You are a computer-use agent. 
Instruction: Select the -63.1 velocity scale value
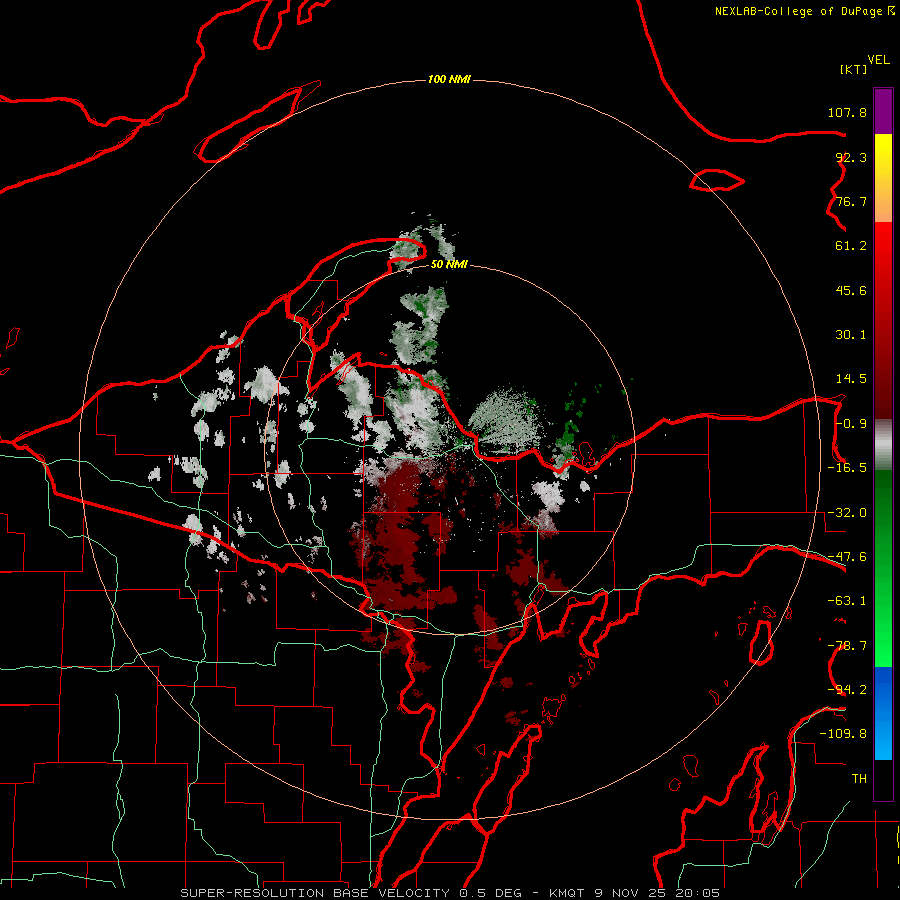click(847, 601)
